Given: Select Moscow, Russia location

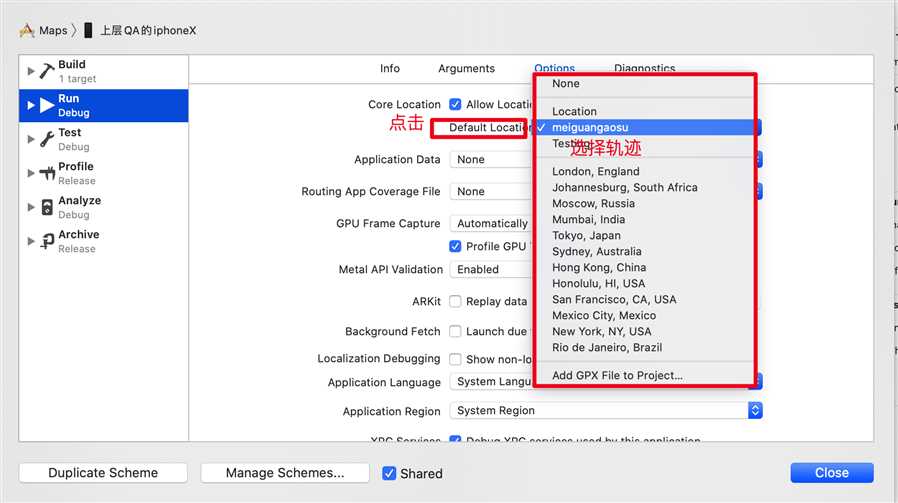Looking at the screenshot, I should 645,203.
